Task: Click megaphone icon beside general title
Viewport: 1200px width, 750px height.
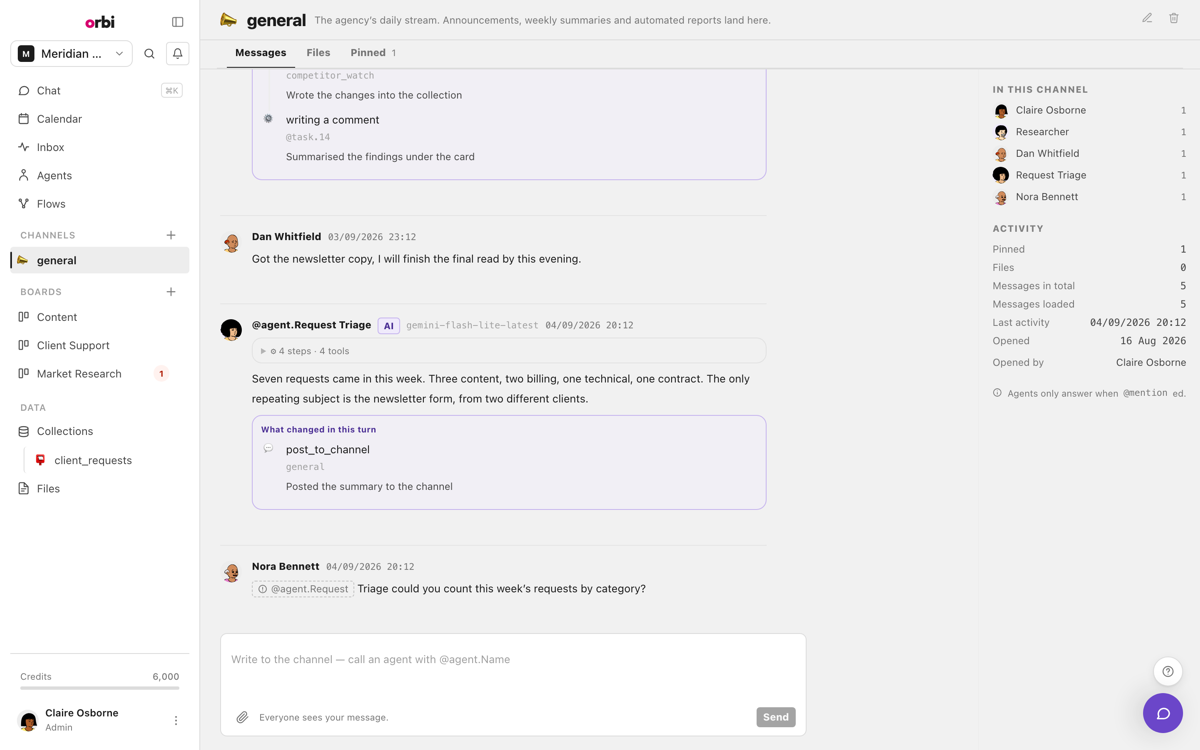Action: [229, 20]
